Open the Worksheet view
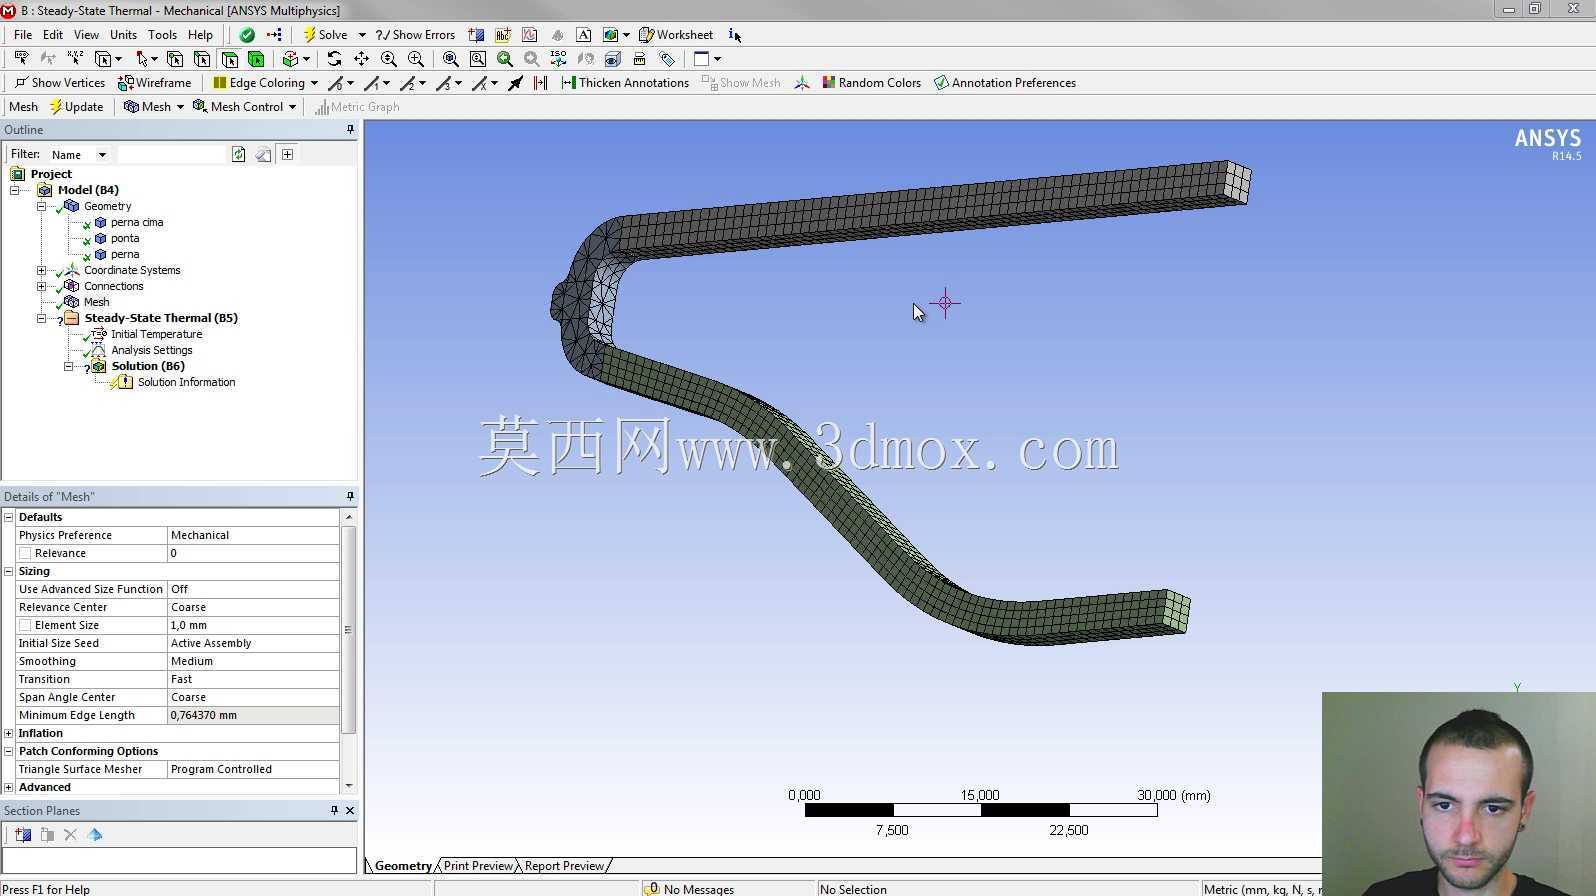Viewport: 1596px width, 896px height. point(676,35)
